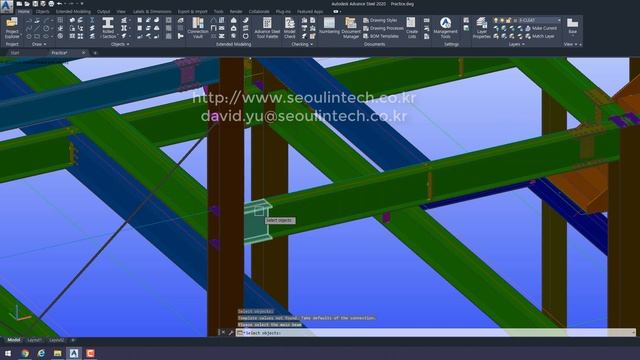Click the Save icon in quick access toolbar
This screenshot has width=640, height=360.
point(35,4)
